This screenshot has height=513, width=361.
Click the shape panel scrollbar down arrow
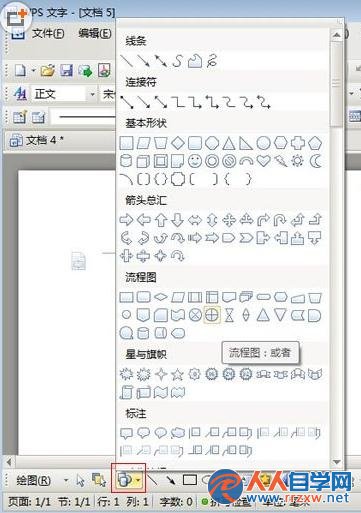point(337,462)
